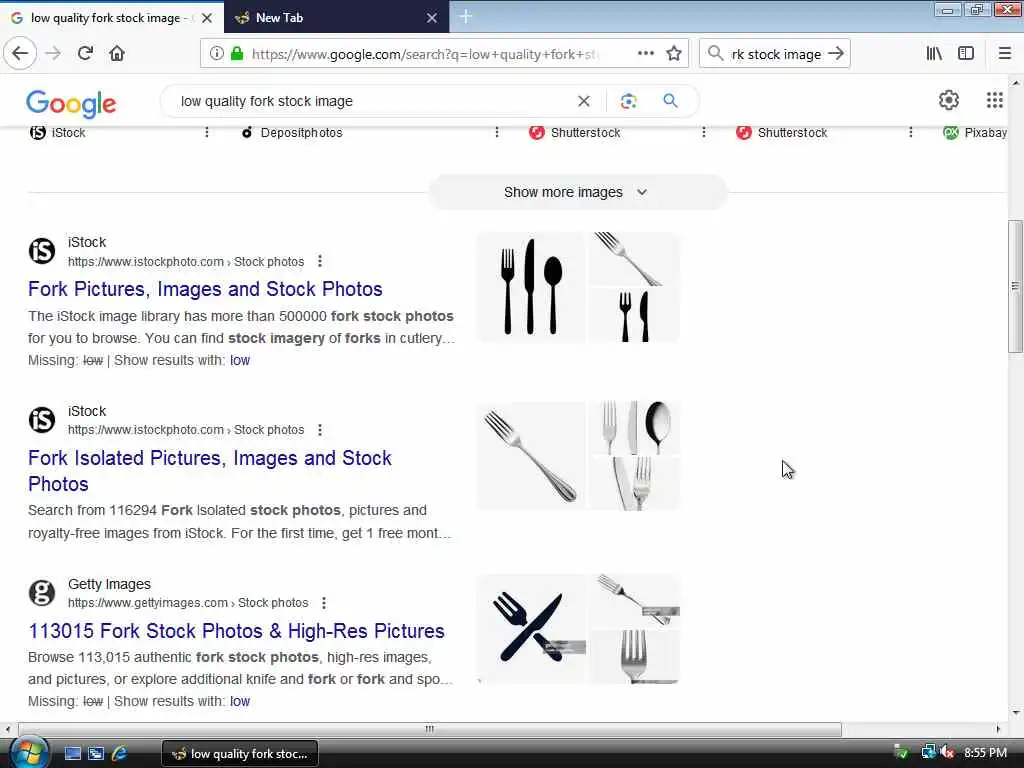Click the iStock favicon of first result

[42, 251]
